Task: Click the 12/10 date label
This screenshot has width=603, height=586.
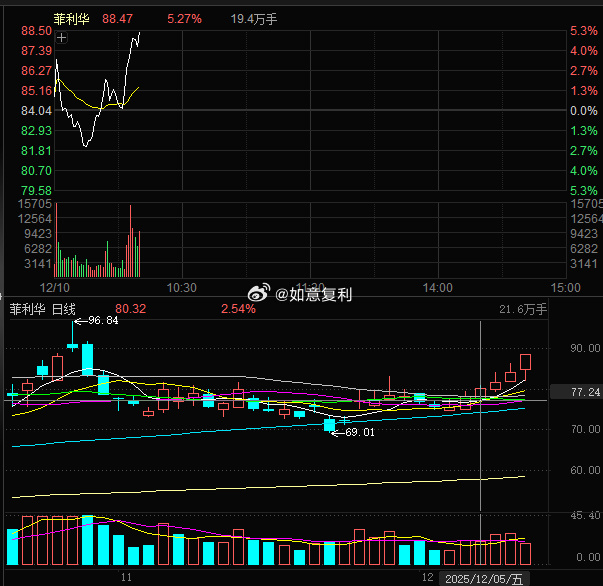Action: coord(55,288)
